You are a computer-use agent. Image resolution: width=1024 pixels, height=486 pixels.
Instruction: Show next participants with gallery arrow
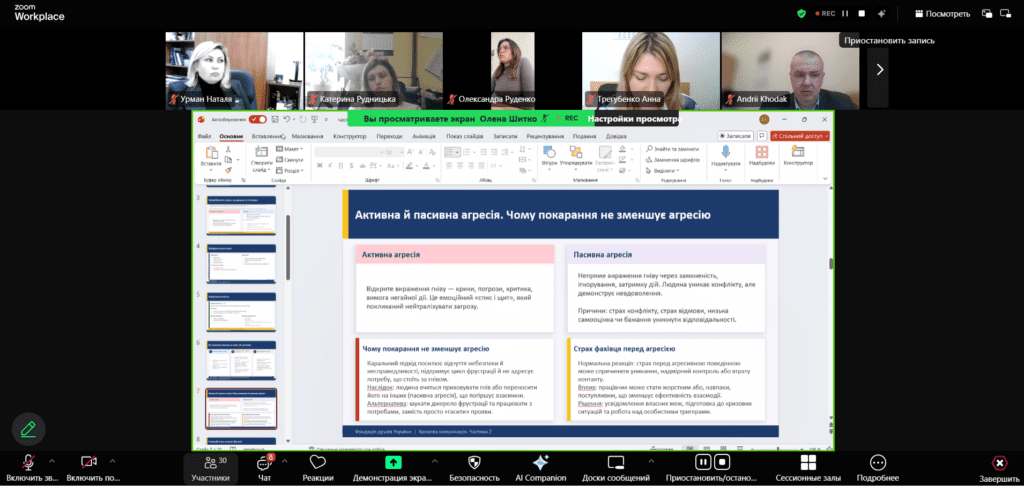pyautogui.click(x=879, y=69)
